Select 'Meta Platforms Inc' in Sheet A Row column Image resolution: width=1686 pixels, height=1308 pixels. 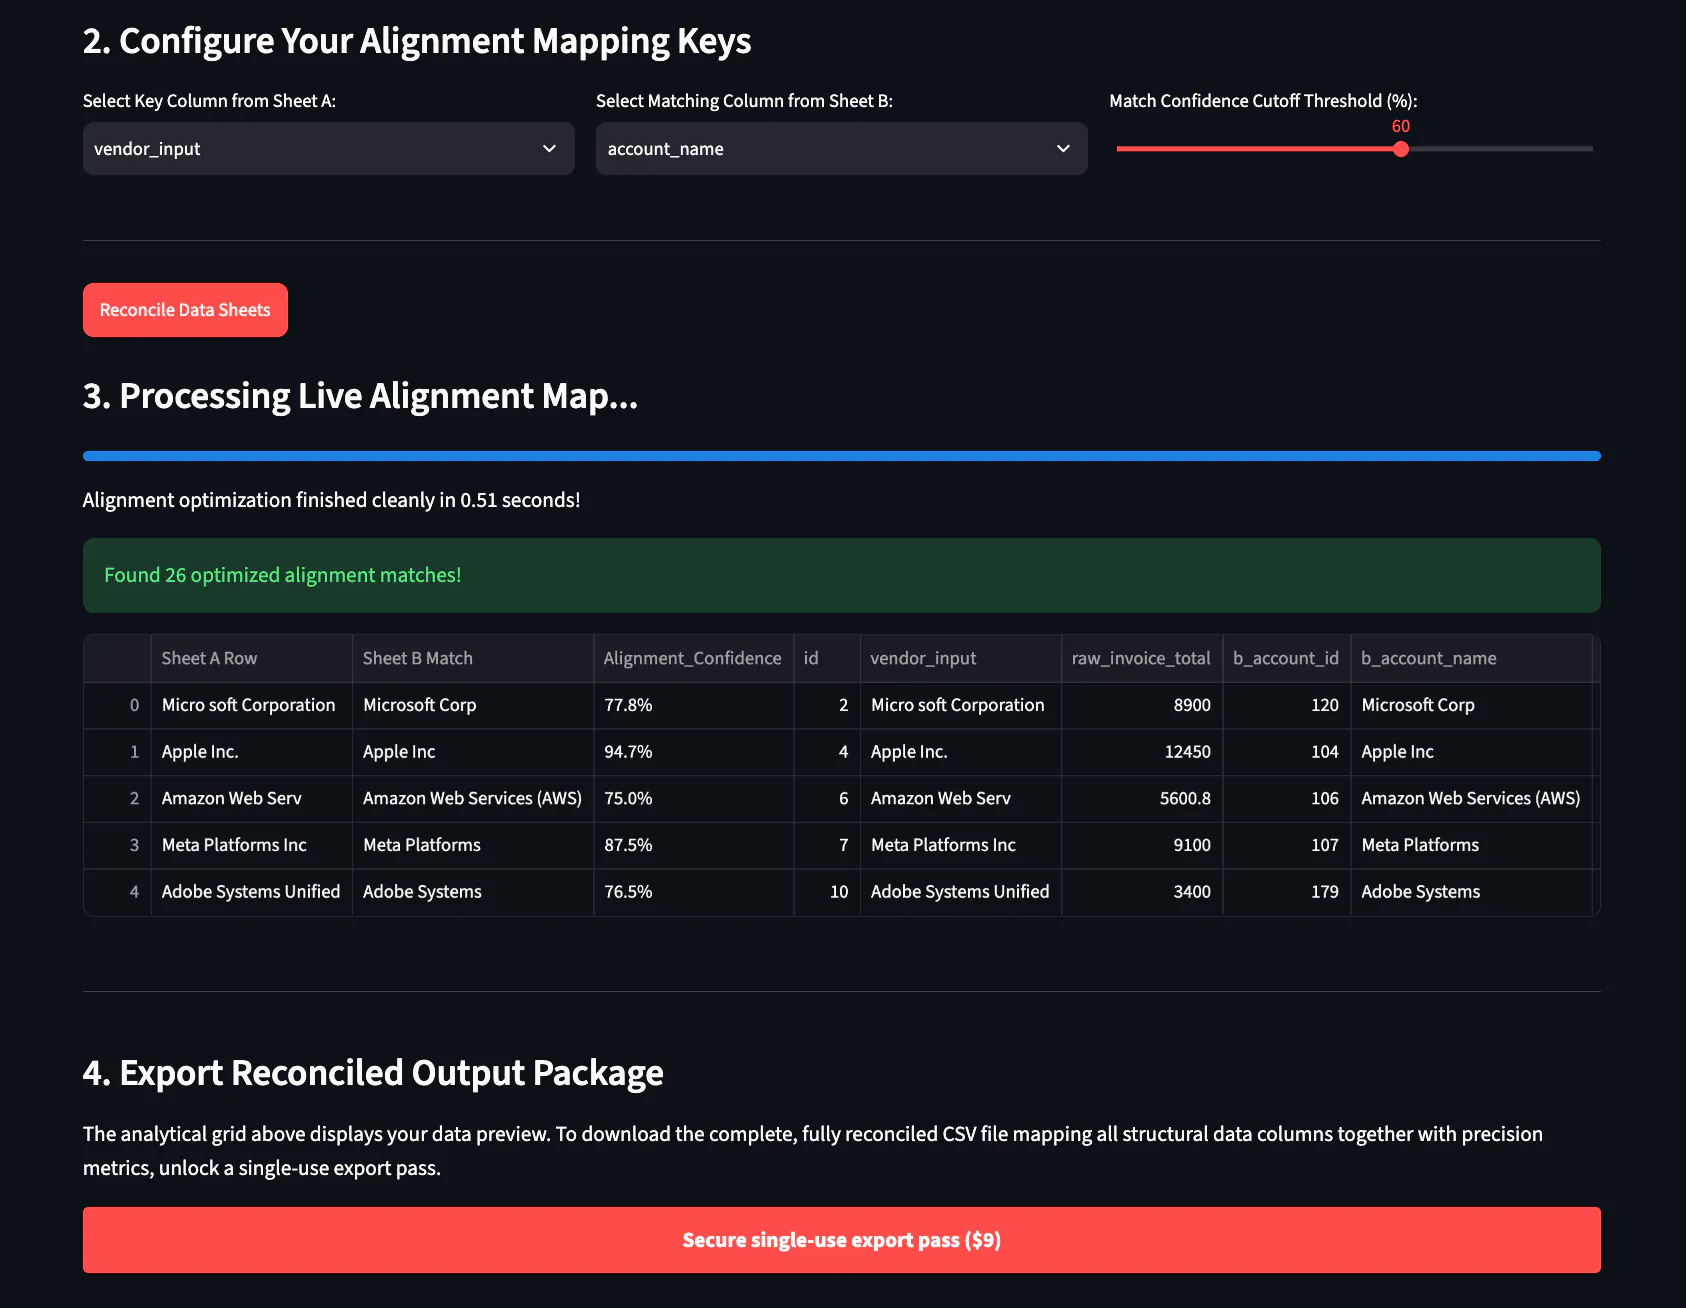251,845
